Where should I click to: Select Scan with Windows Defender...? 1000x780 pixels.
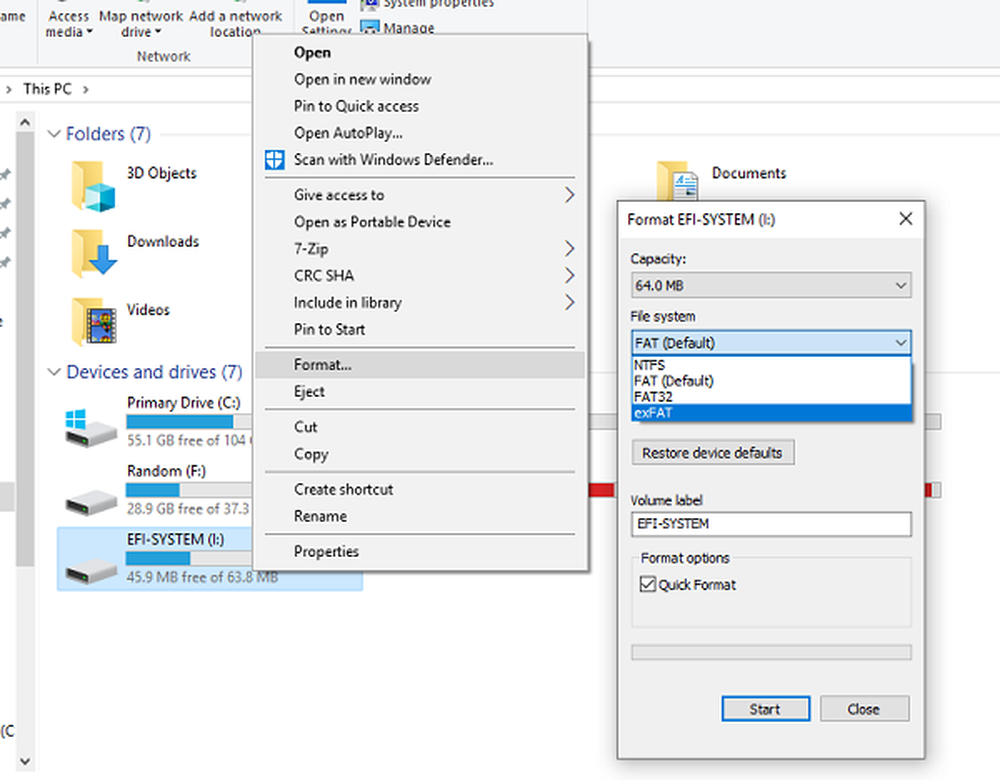pyautogui.click(x=420, y=159)
